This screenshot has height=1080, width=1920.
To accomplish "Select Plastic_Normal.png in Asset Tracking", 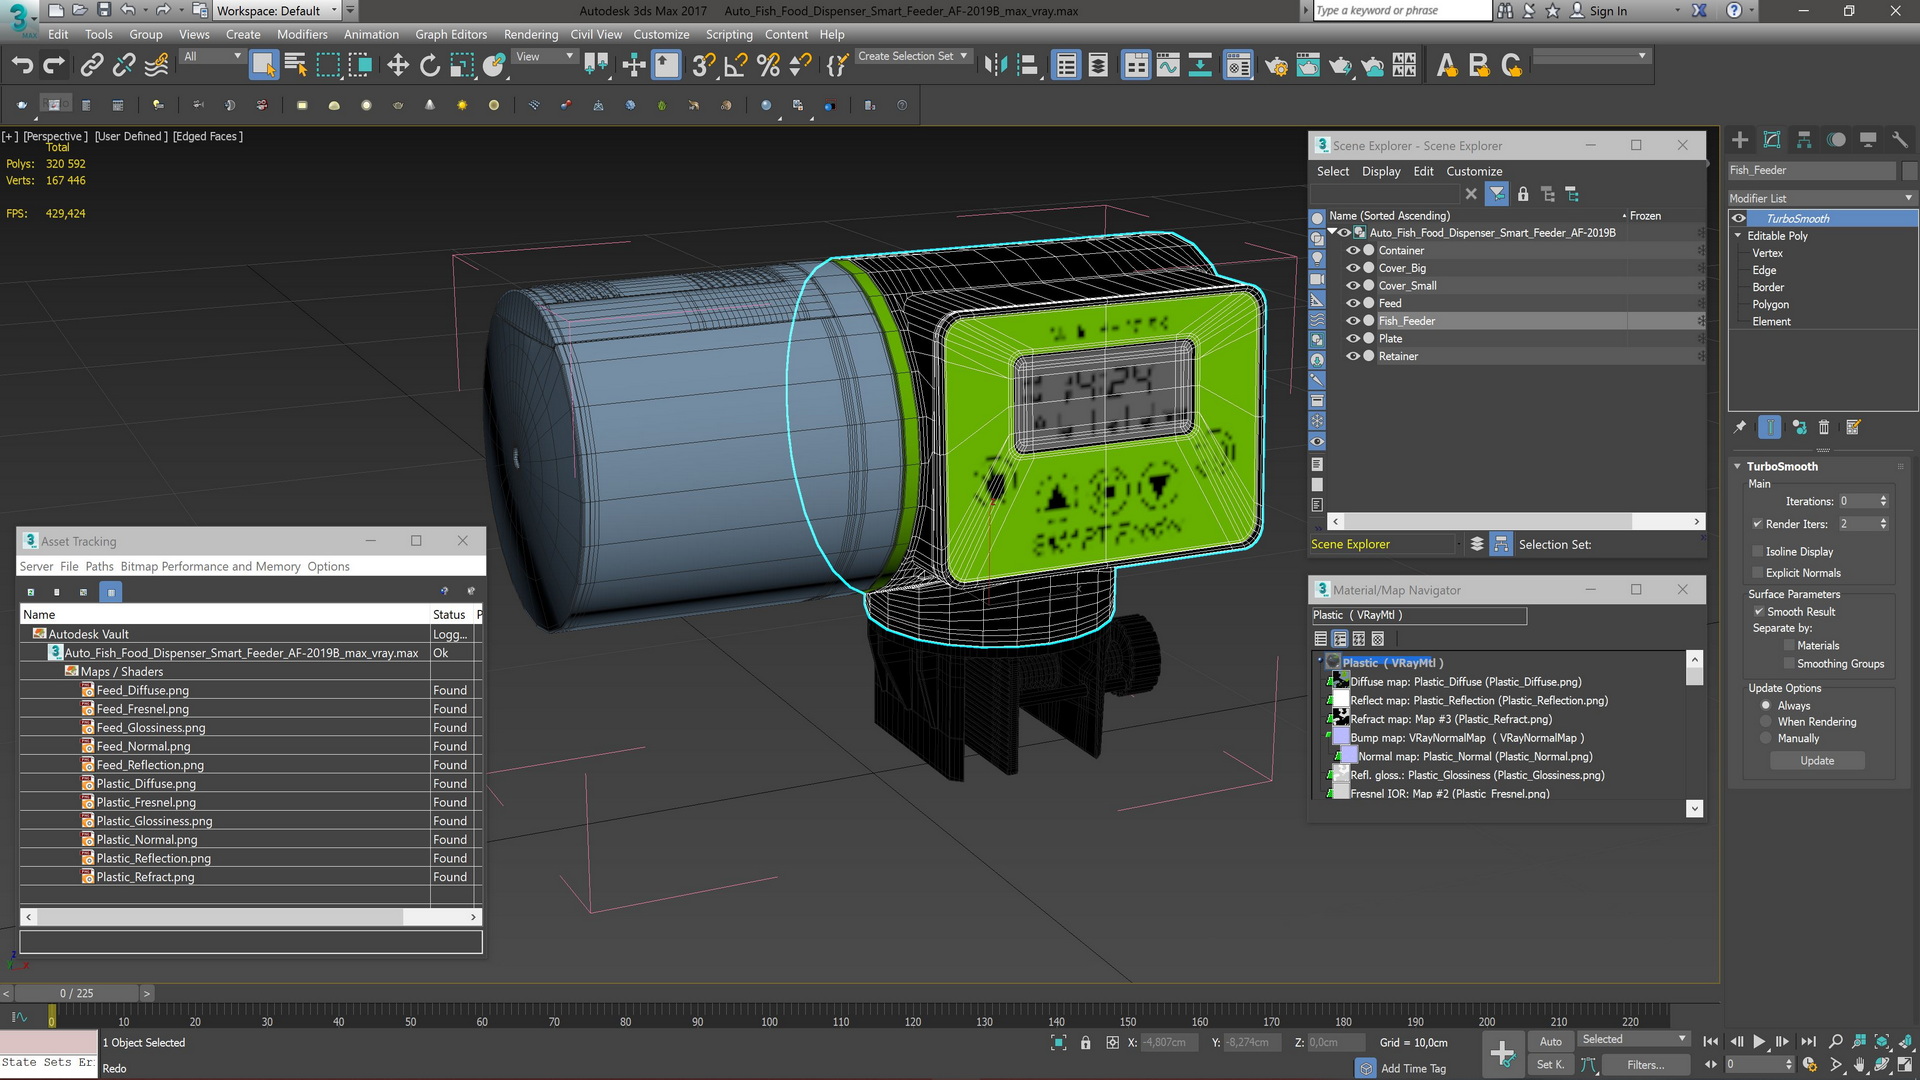I will tap(147, 840).
